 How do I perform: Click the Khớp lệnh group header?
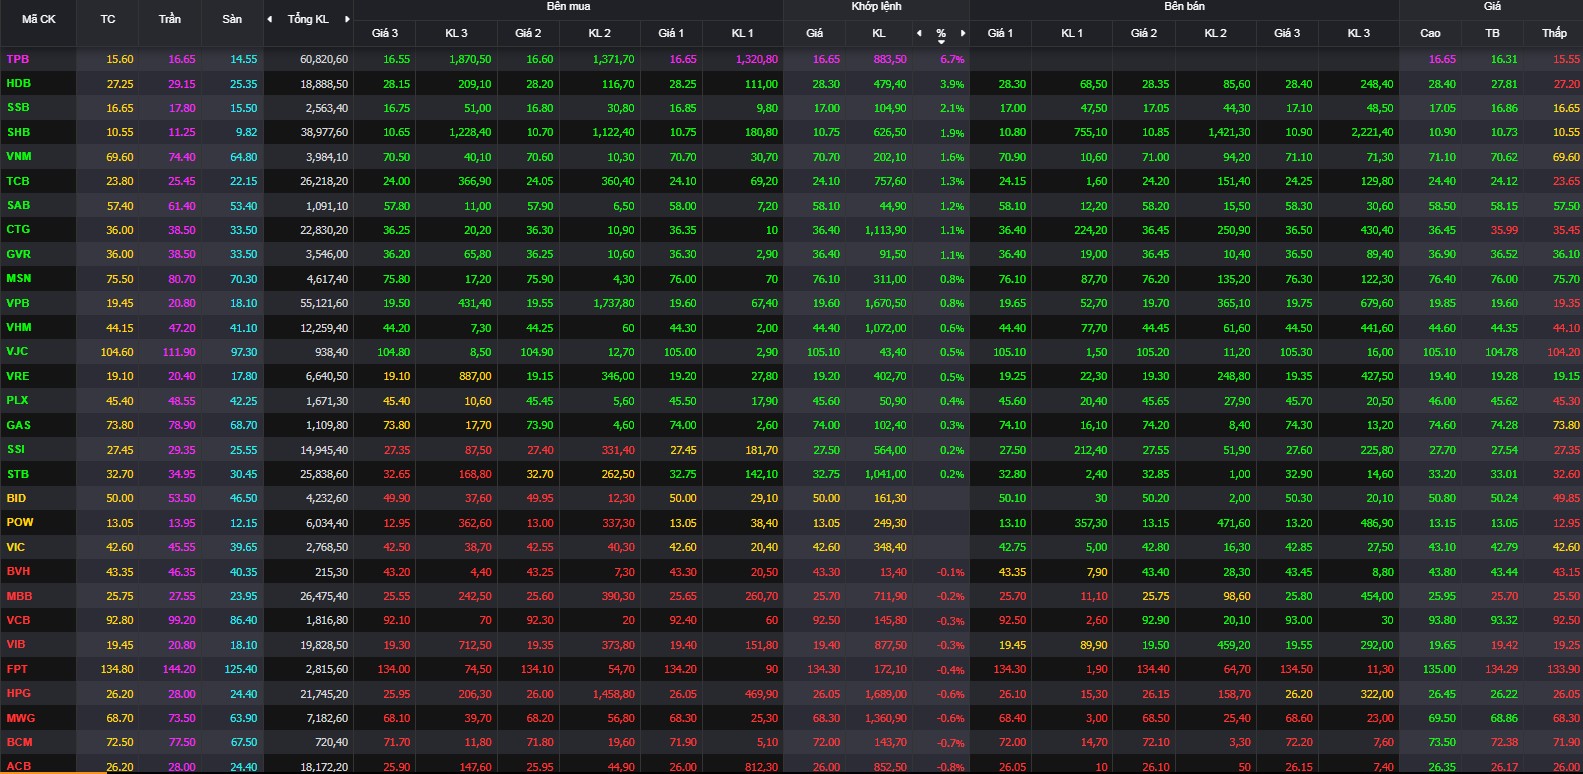tap(877, 7)
